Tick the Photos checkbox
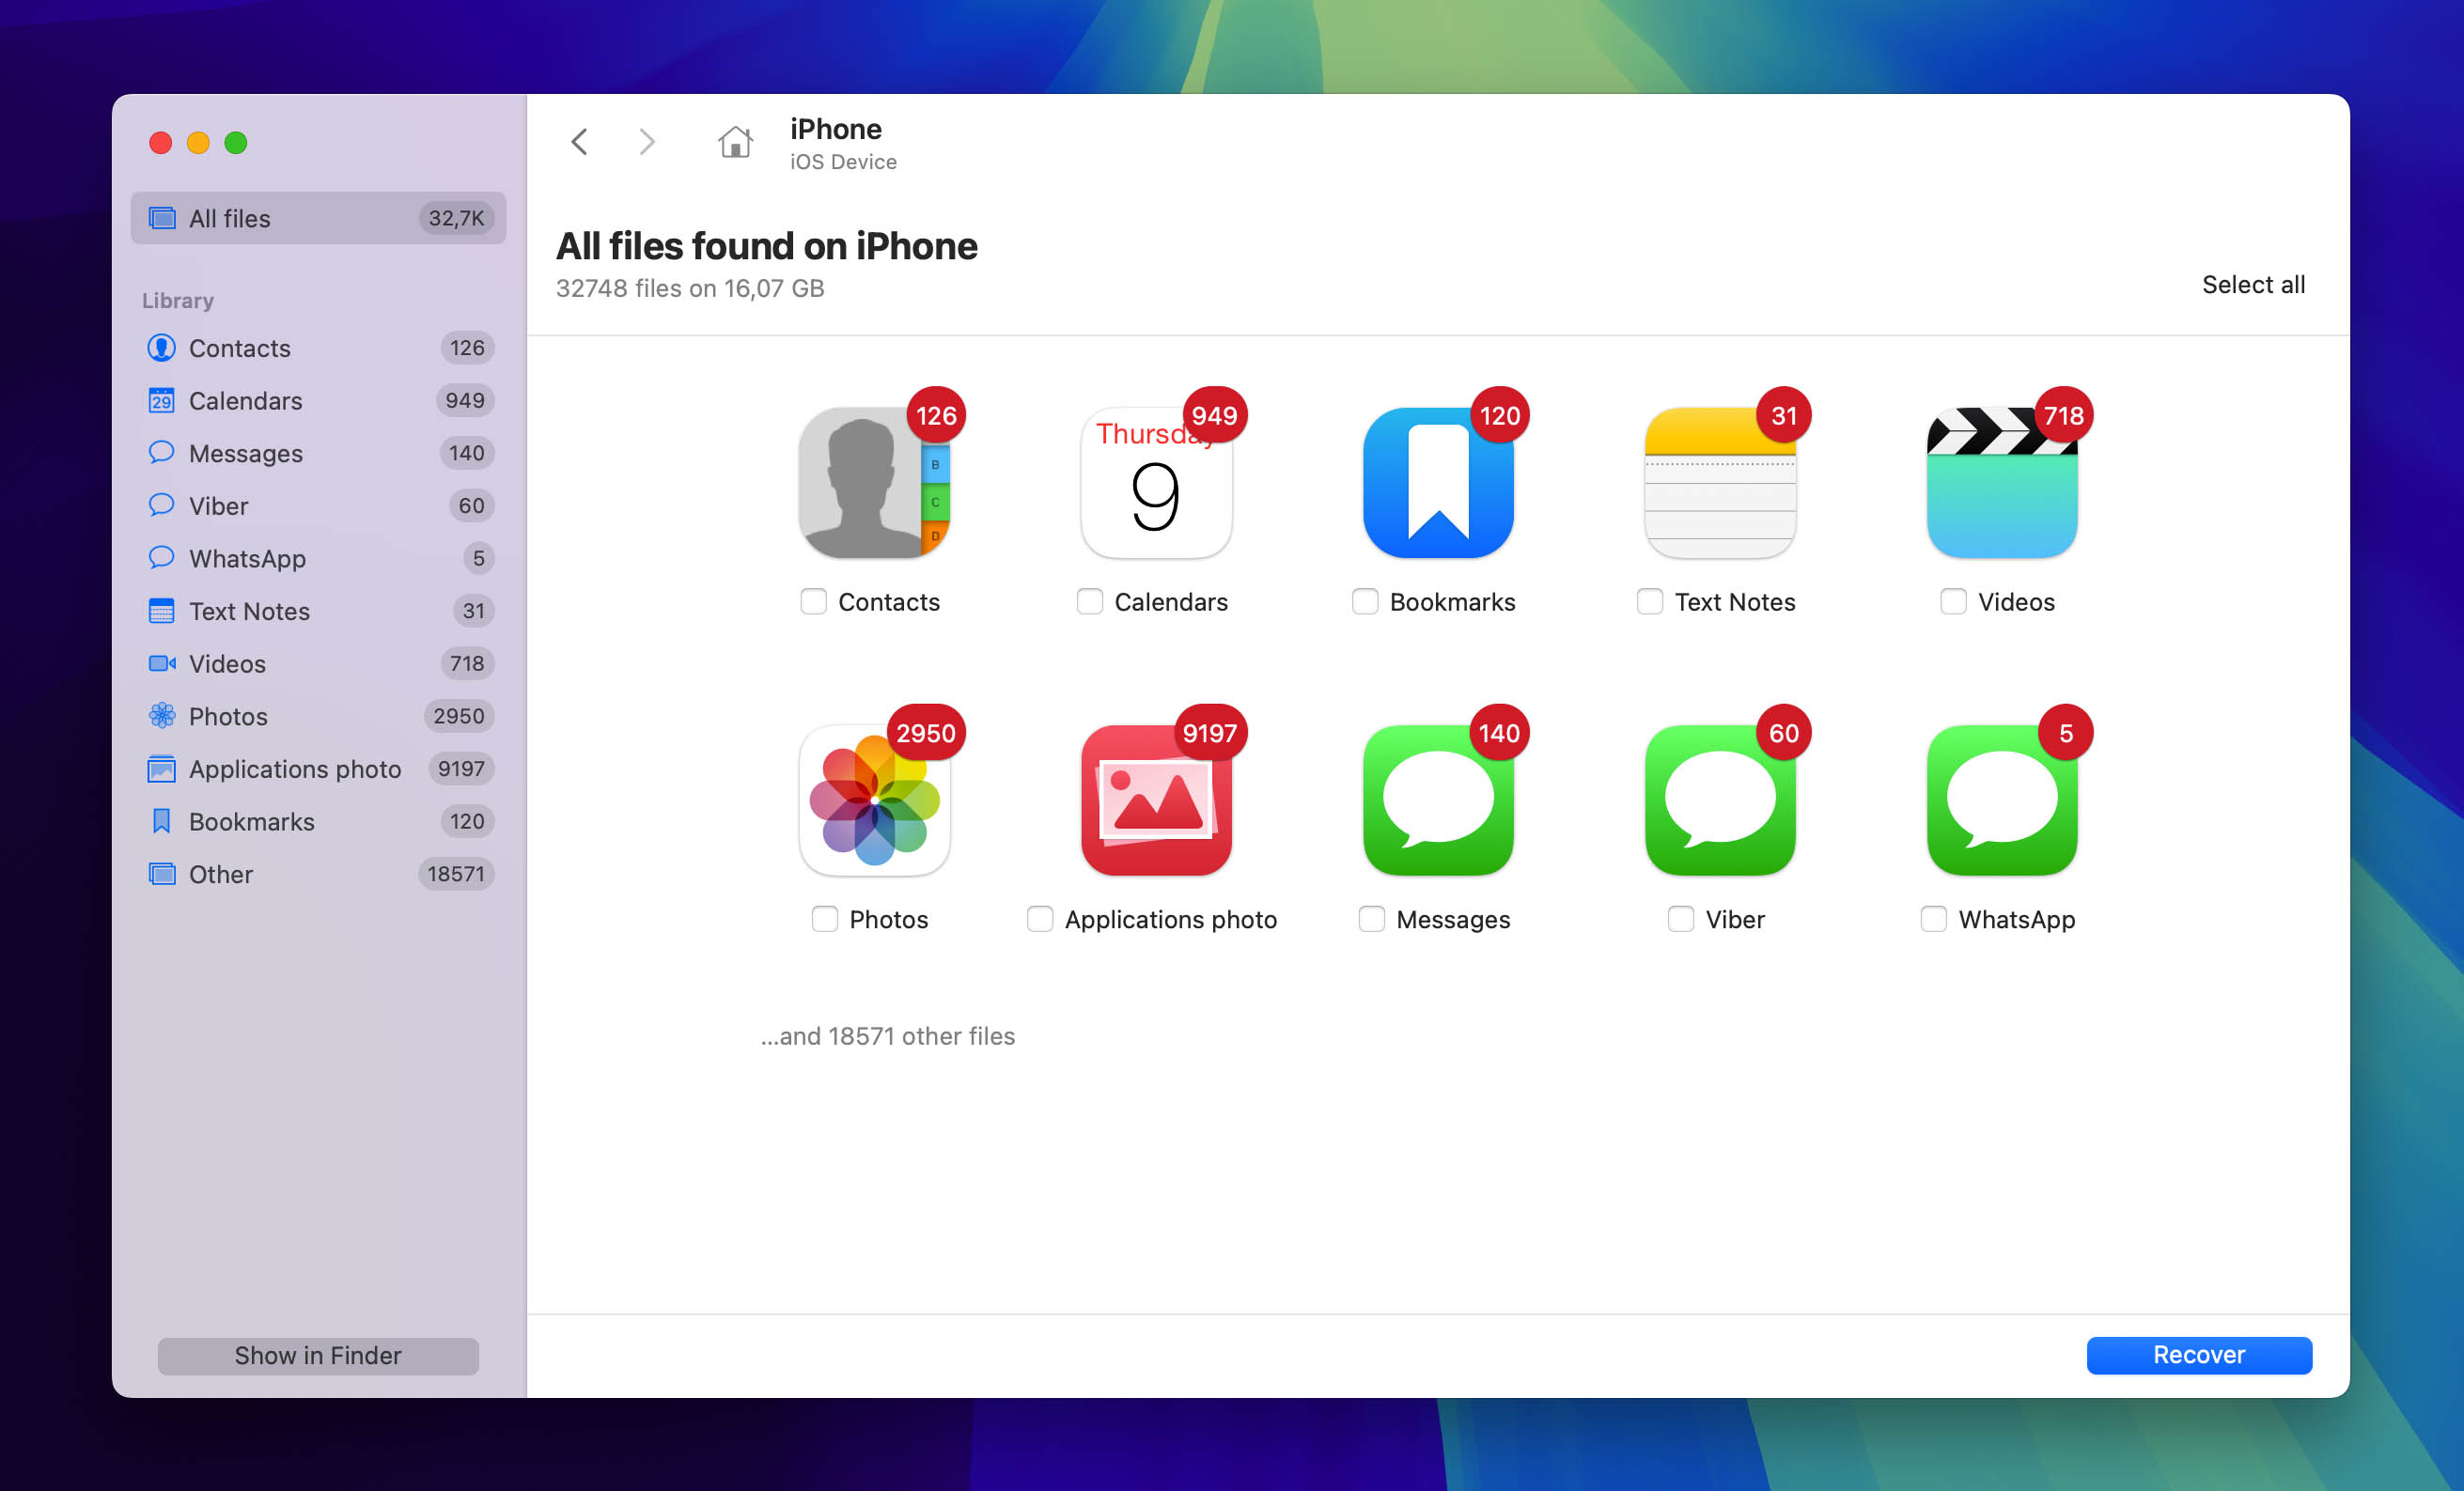 825,919
